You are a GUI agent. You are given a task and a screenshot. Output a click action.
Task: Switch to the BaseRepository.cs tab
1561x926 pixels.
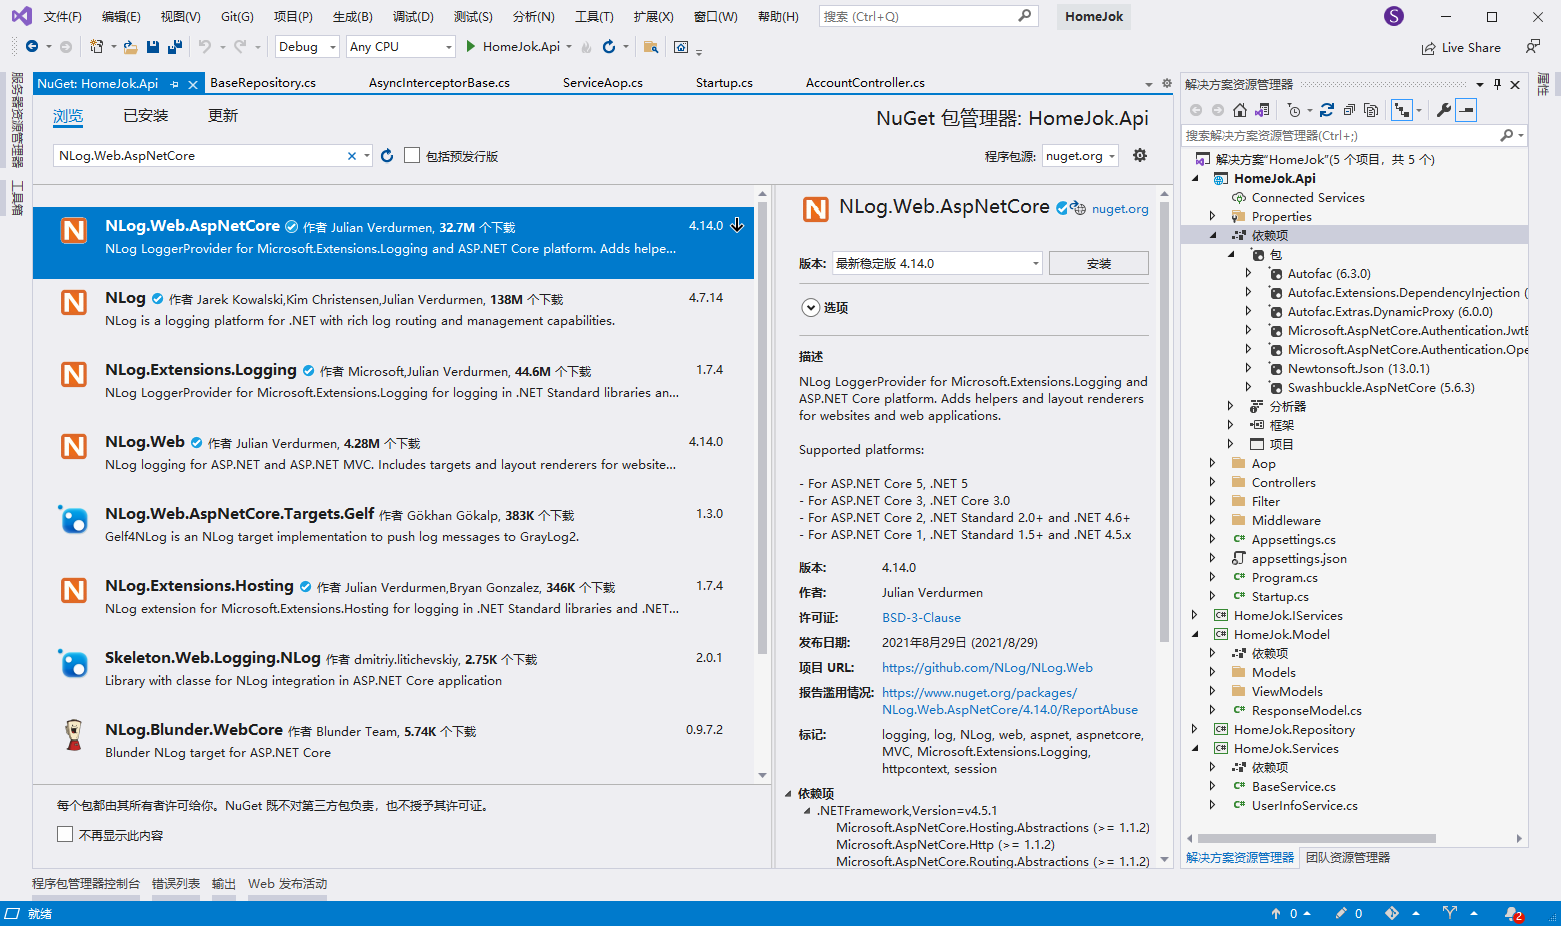click(263, 83)
